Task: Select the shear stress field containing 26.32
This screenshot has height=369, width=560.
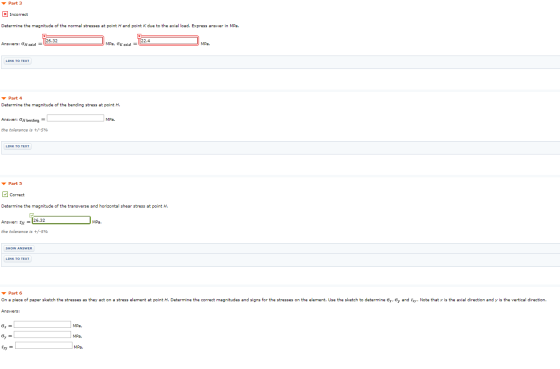Action: pos(61,220)
